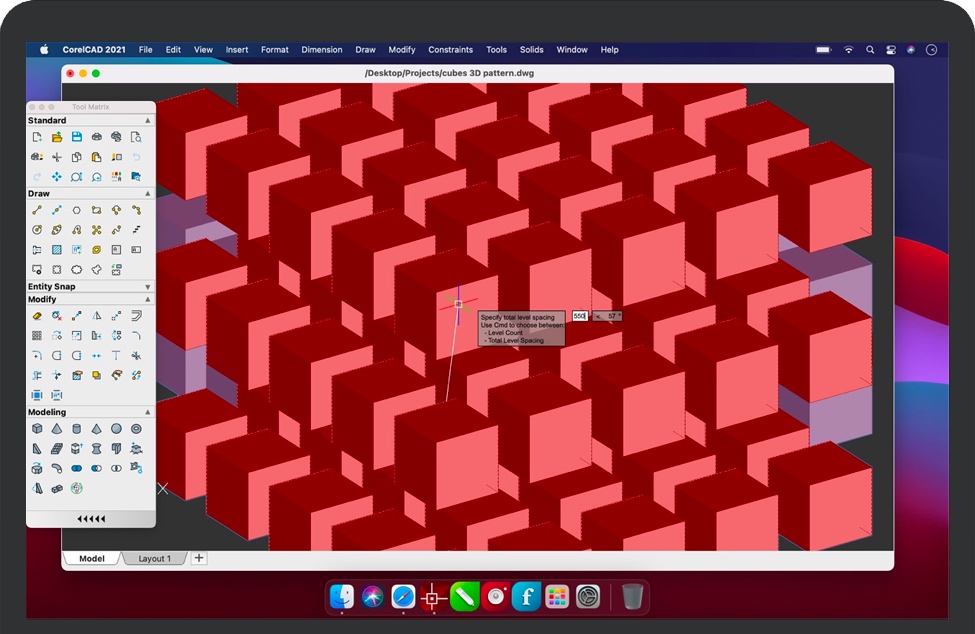Select the Trim scissors tool in Modify
Viewport: 975px width, 634px height.
pos(136,356)
